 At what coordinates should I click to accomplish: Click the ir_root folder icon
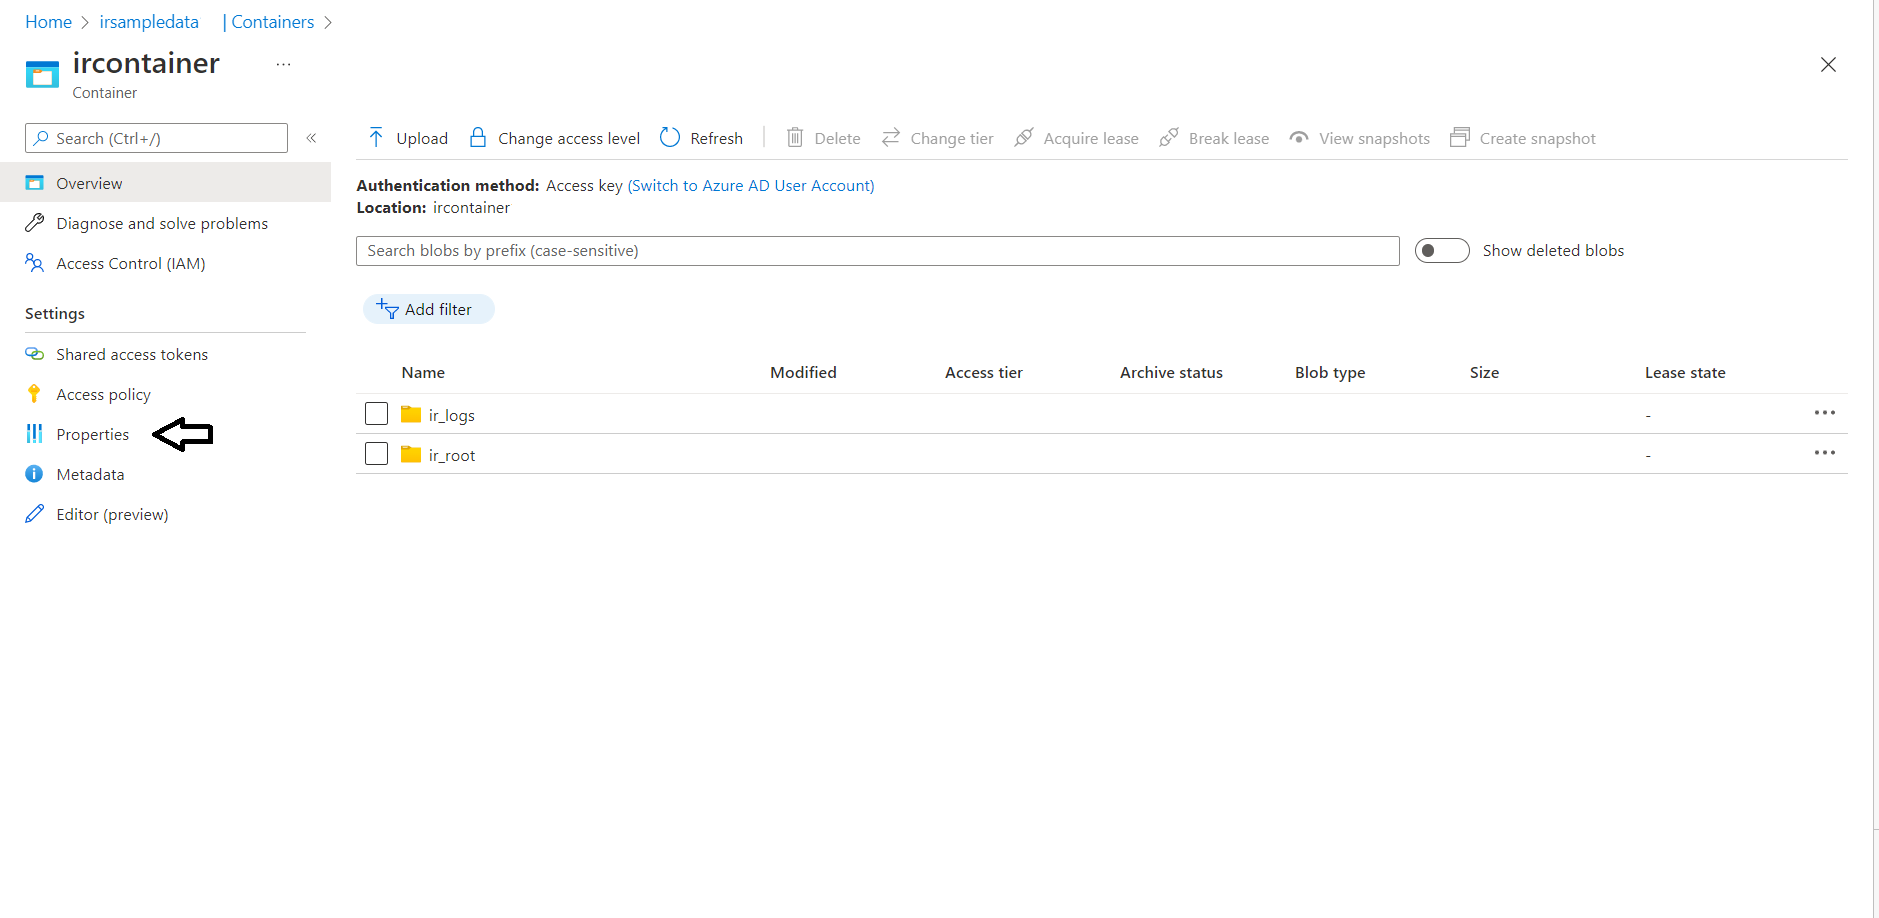coord(411,454)
